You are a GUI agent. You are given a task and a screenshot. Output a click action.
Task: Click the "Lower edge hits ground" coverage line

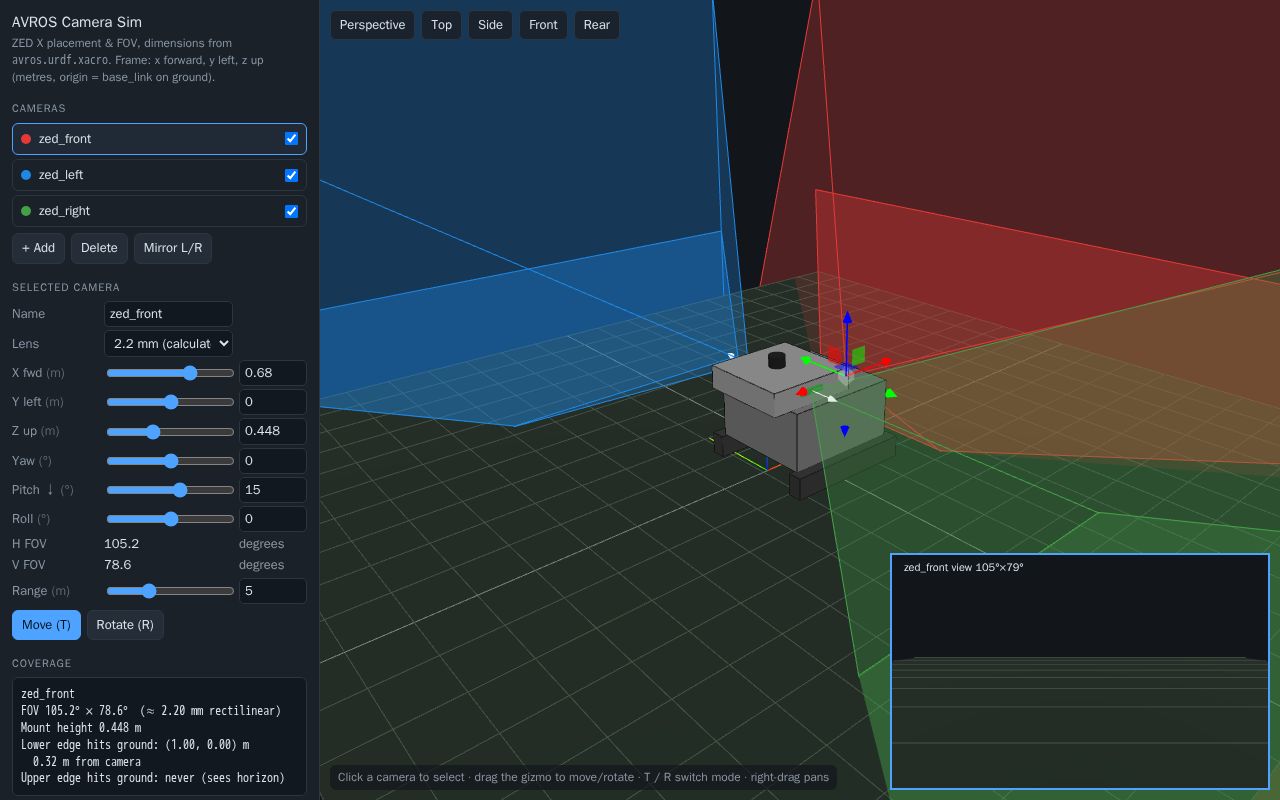pyautogui.click(x=135, y=745)
